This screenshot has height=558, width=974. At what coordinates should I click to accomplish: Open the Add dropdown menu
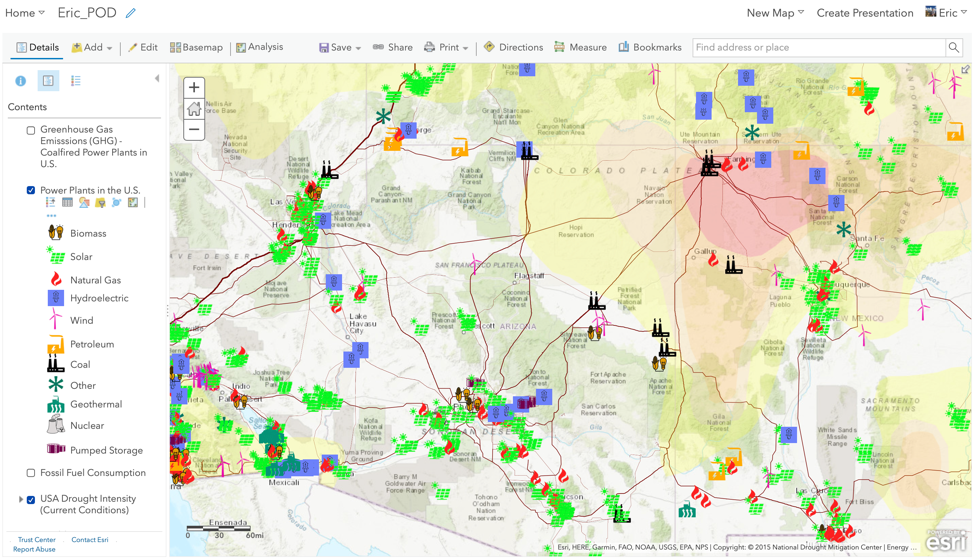[92, 47]
